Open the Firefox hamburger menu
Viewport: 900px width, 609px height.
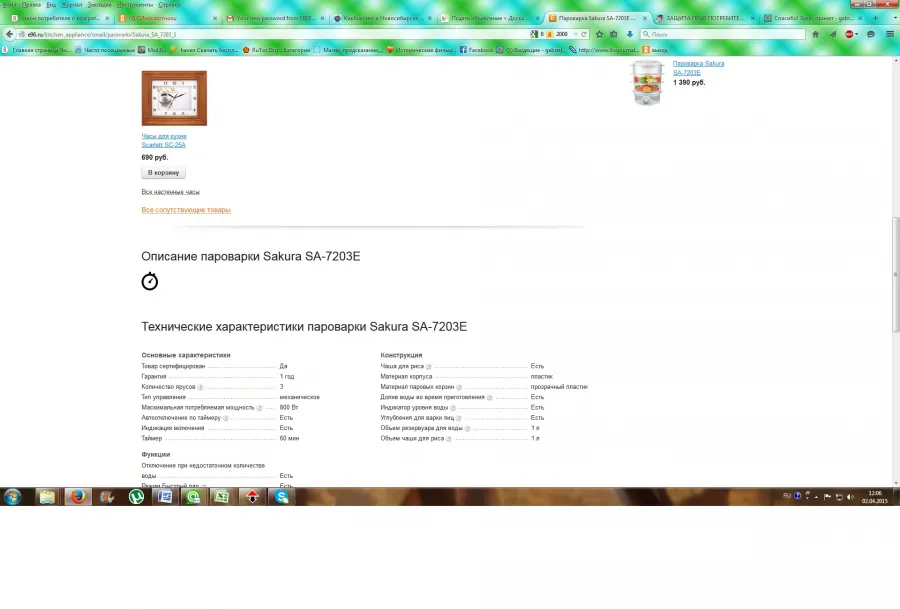point(890,34)
